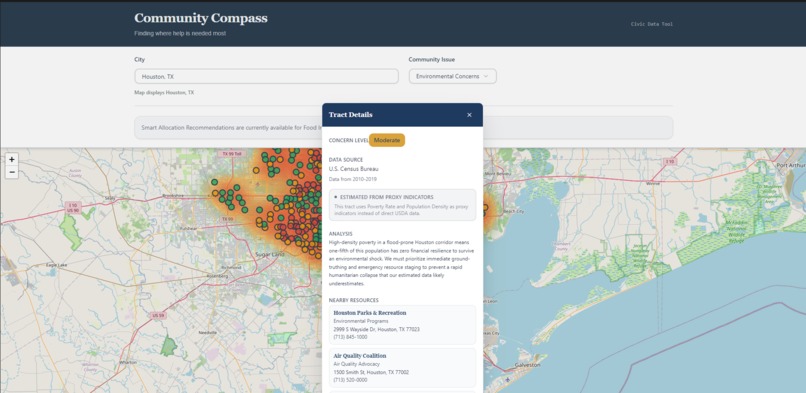Click the Rosenberg label on map
The width and height of the screenshot is (806, 393).
(217, 276)
